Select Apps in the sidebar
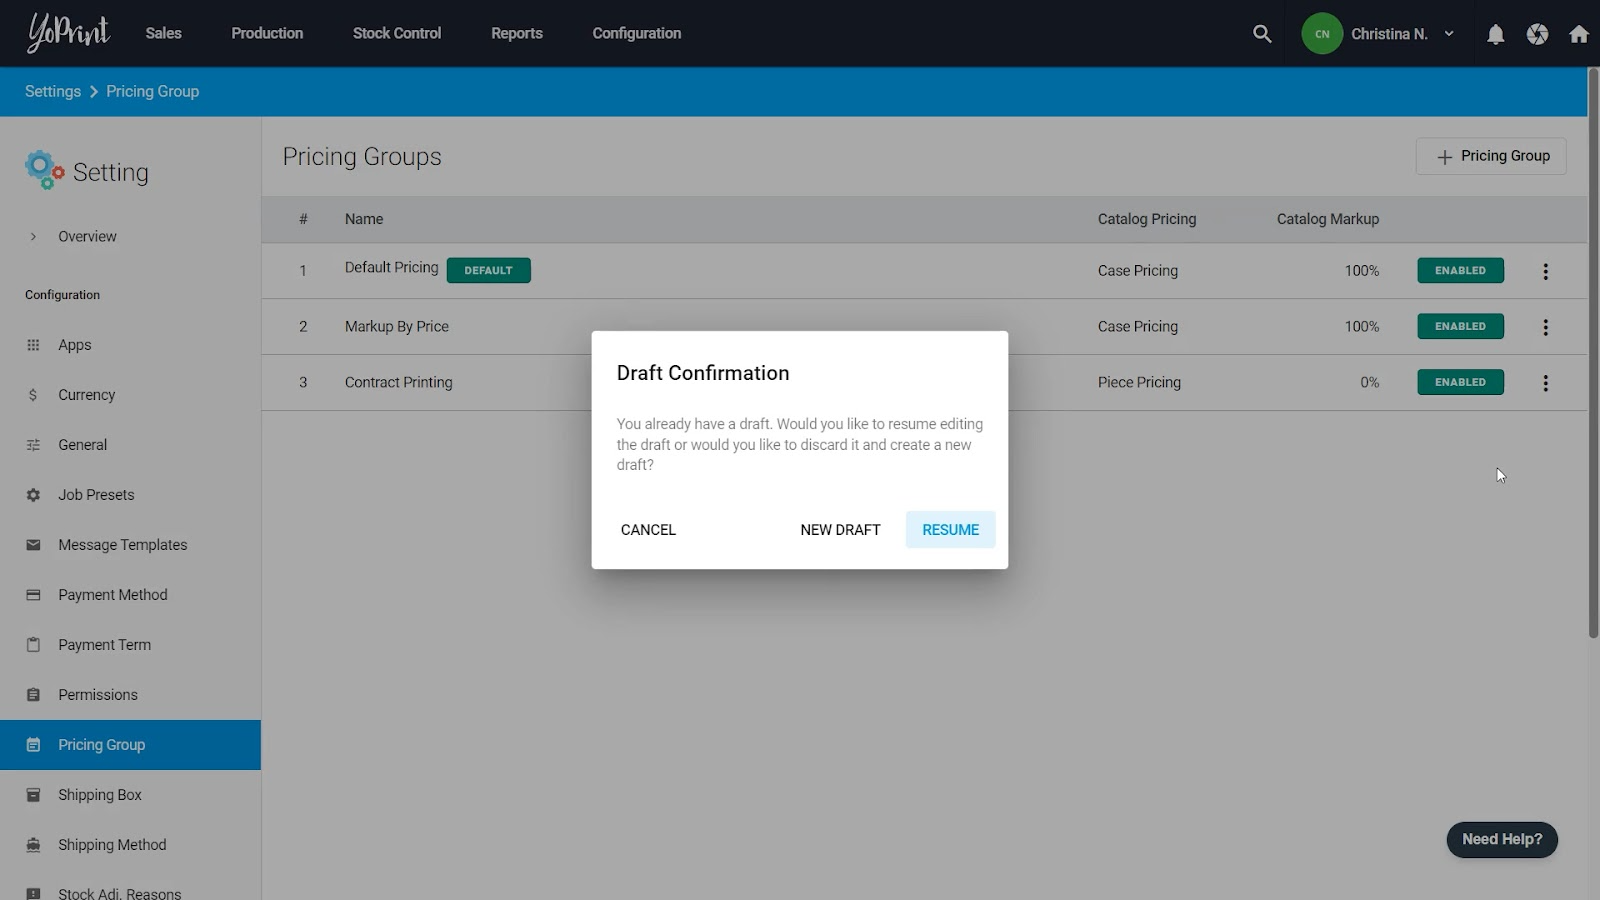1600x900 pixels. point(130,345)
